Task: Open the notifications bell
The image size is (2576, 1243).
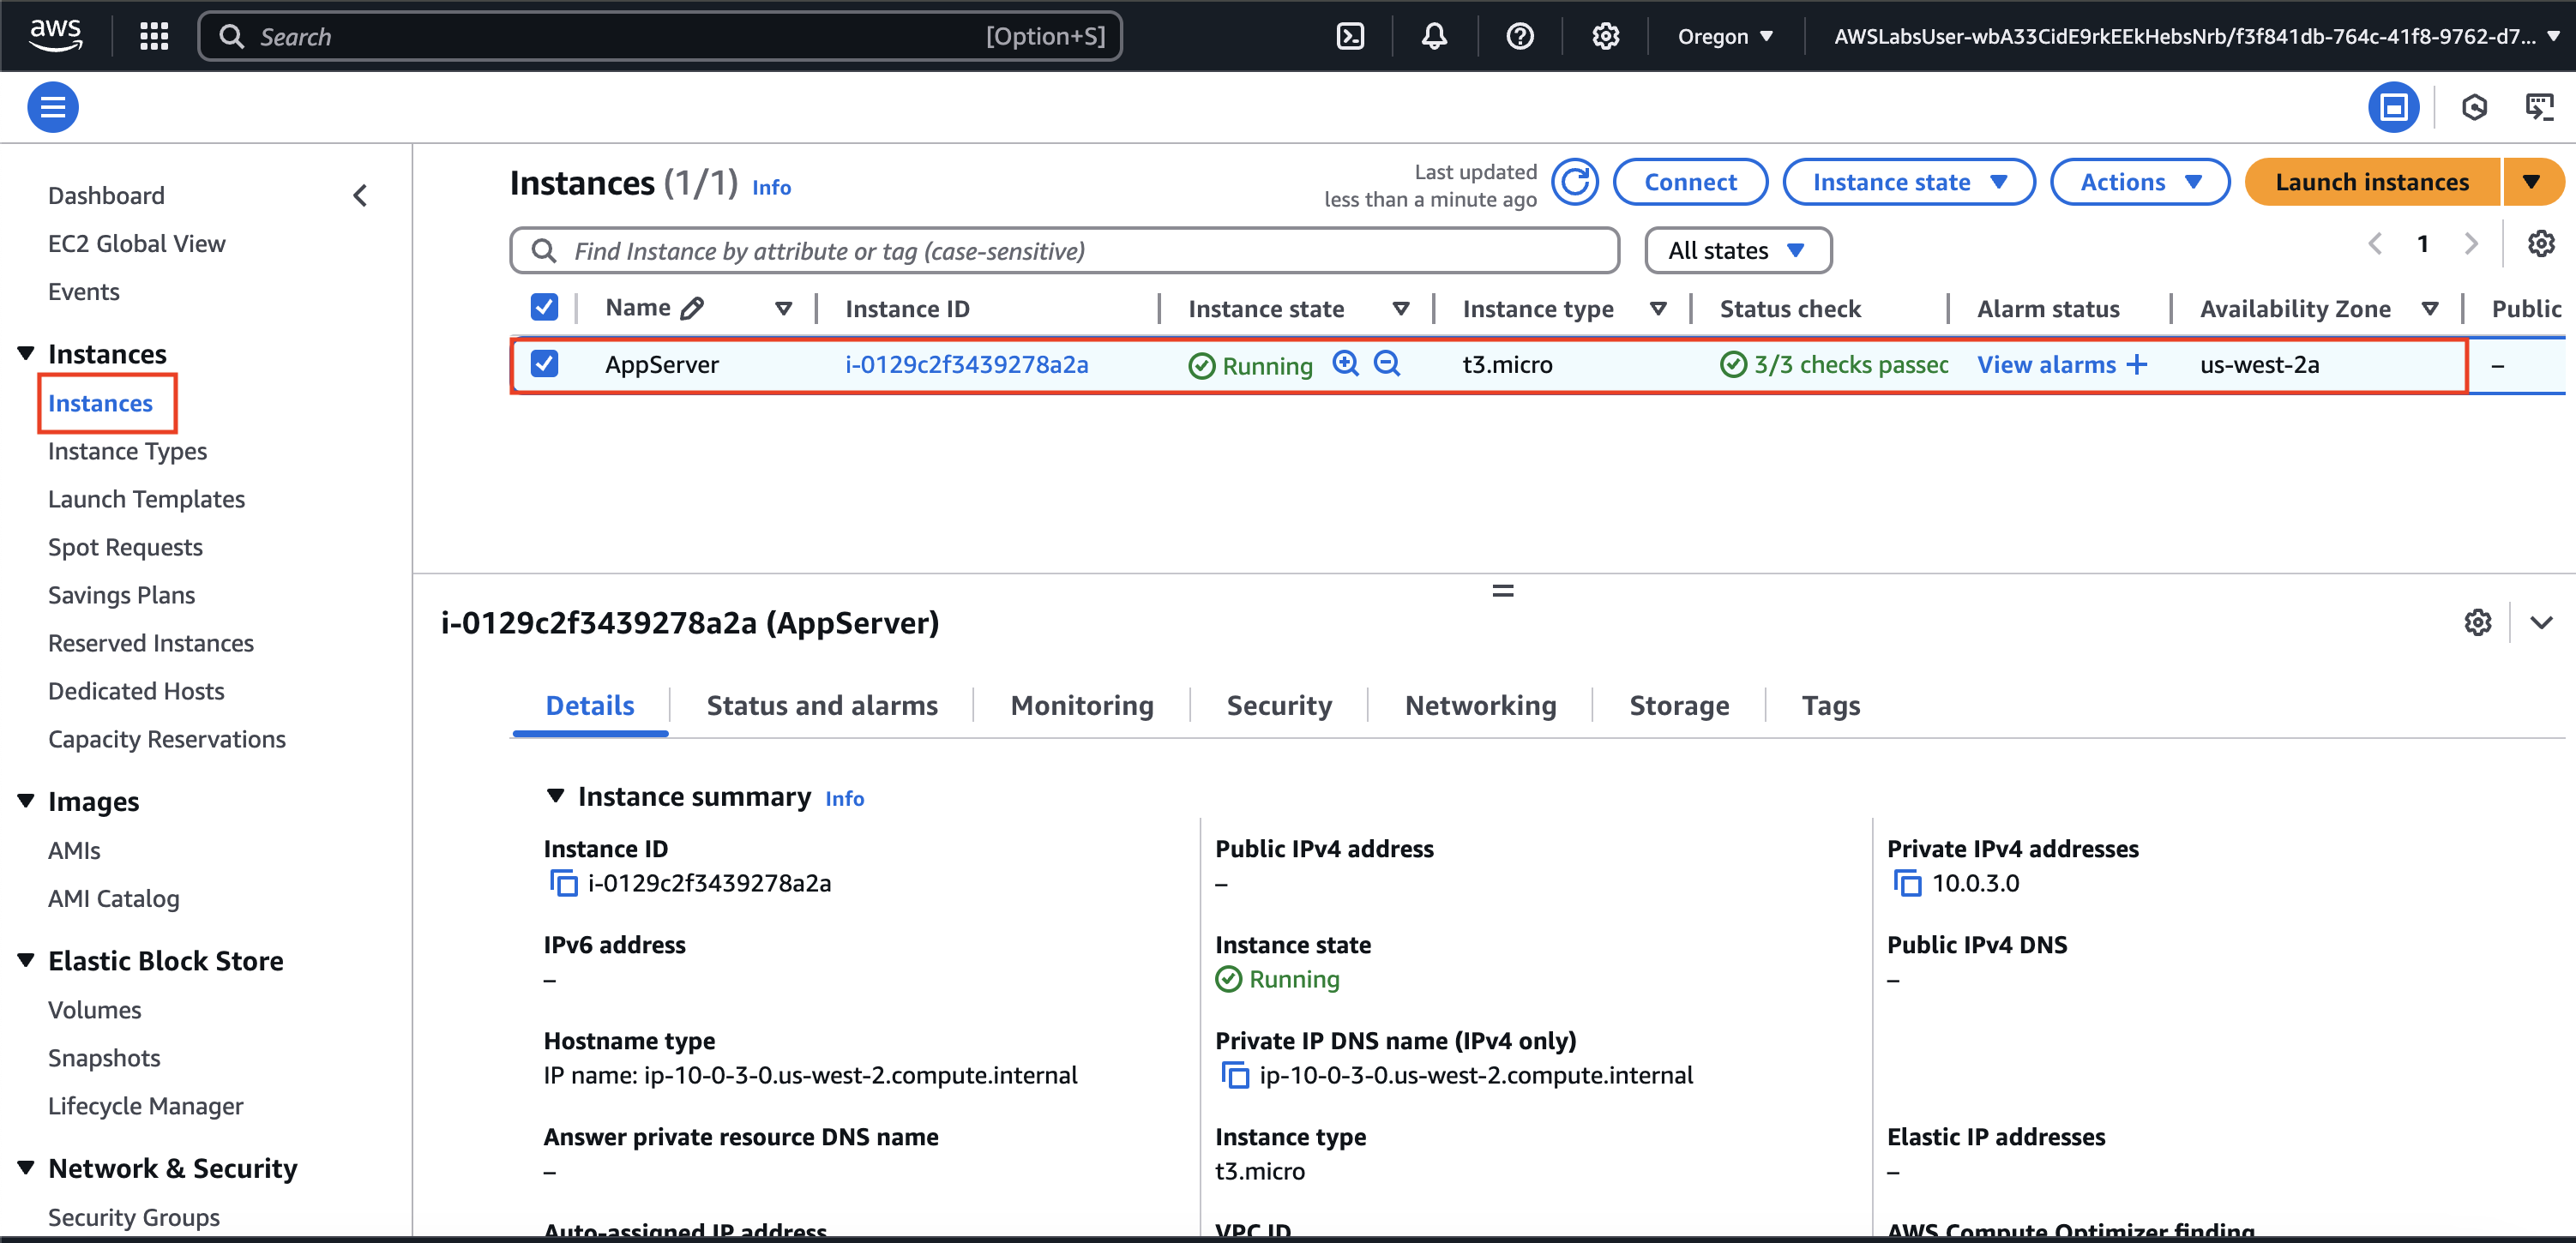Action: click(x=1434, y=37)
